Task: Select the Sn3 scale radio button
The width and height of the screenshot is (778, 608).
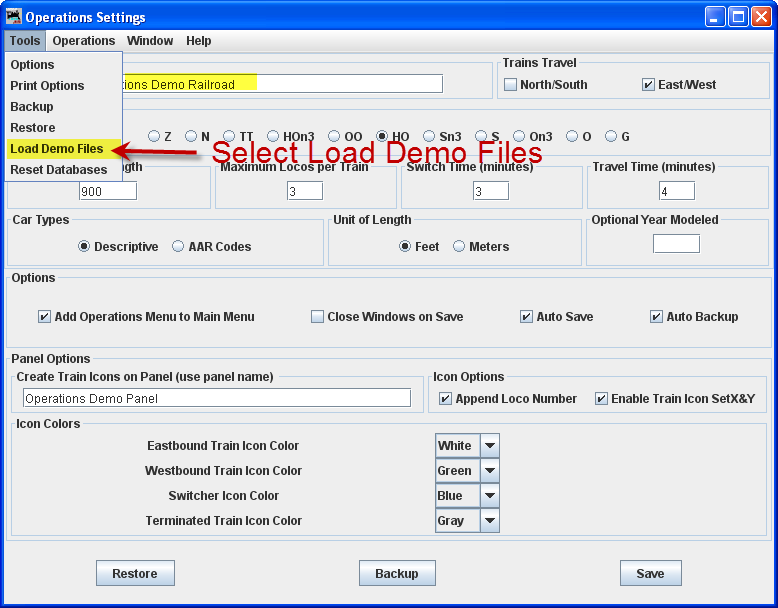Action: click(x=430, y=137)
